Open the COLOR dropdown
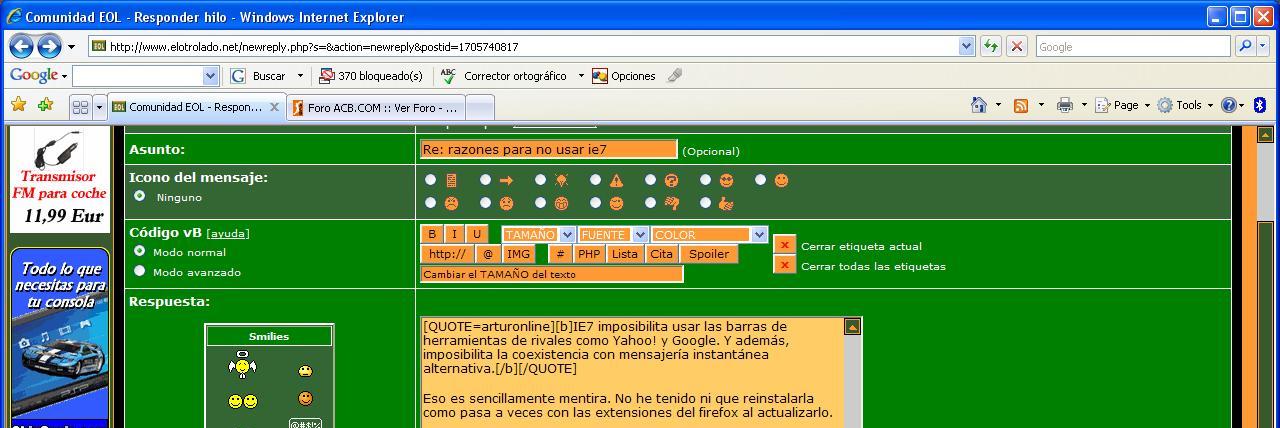The height and width of the screenshot is (428, 1280). (x=709, y=234)
